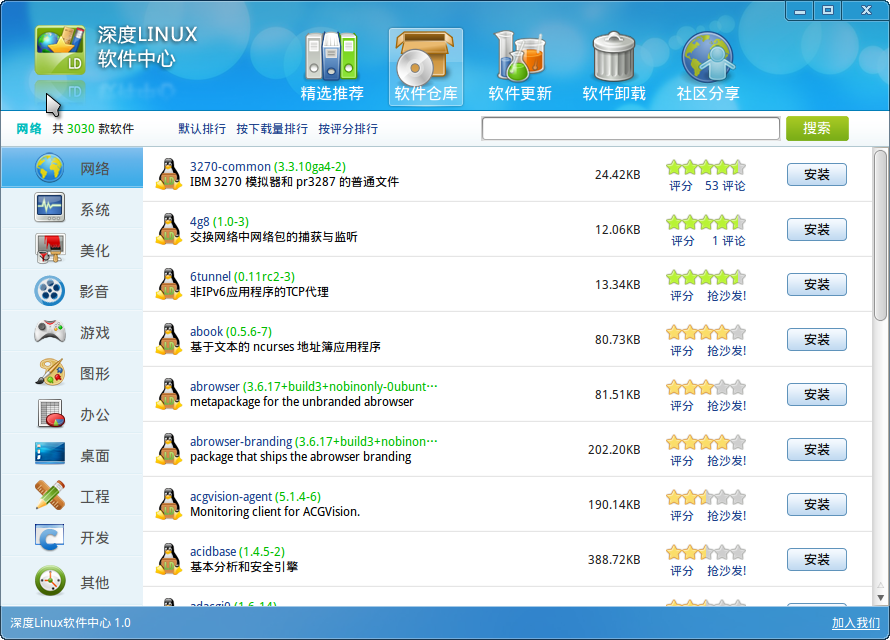Viewport: 890px width, 640px height.
Task: Open the 软件更新 updates flask icon
Action: pyautogui.click(x=520, y=56)
